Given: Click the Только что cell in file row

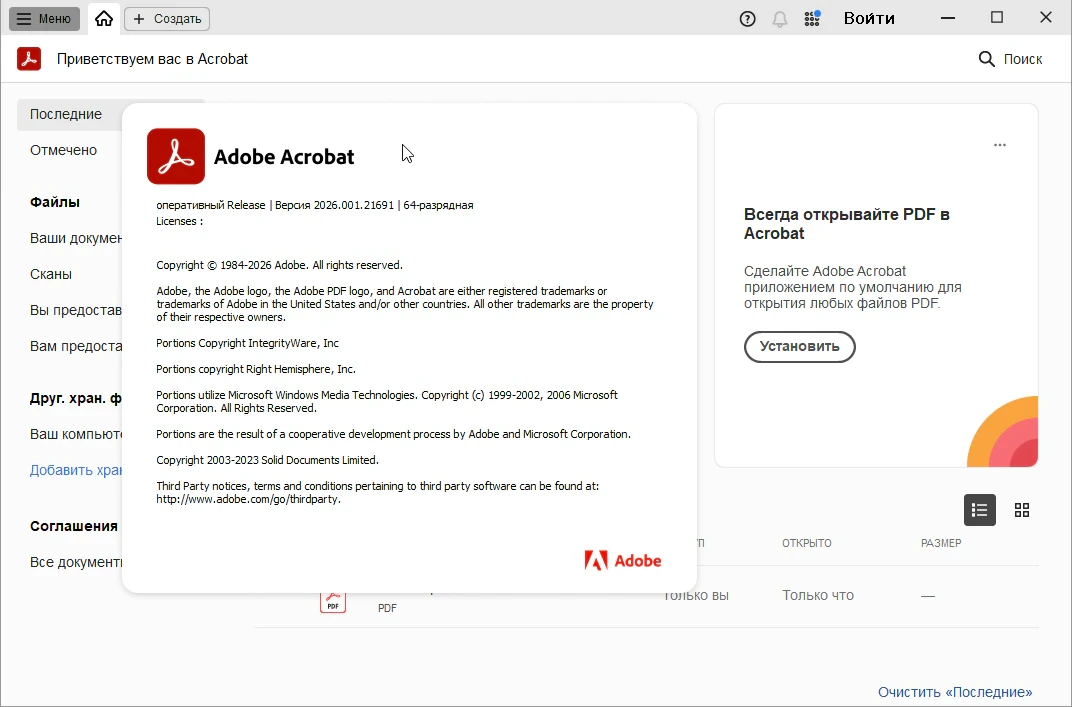Looking at the screenshot, I should point(818,596).
